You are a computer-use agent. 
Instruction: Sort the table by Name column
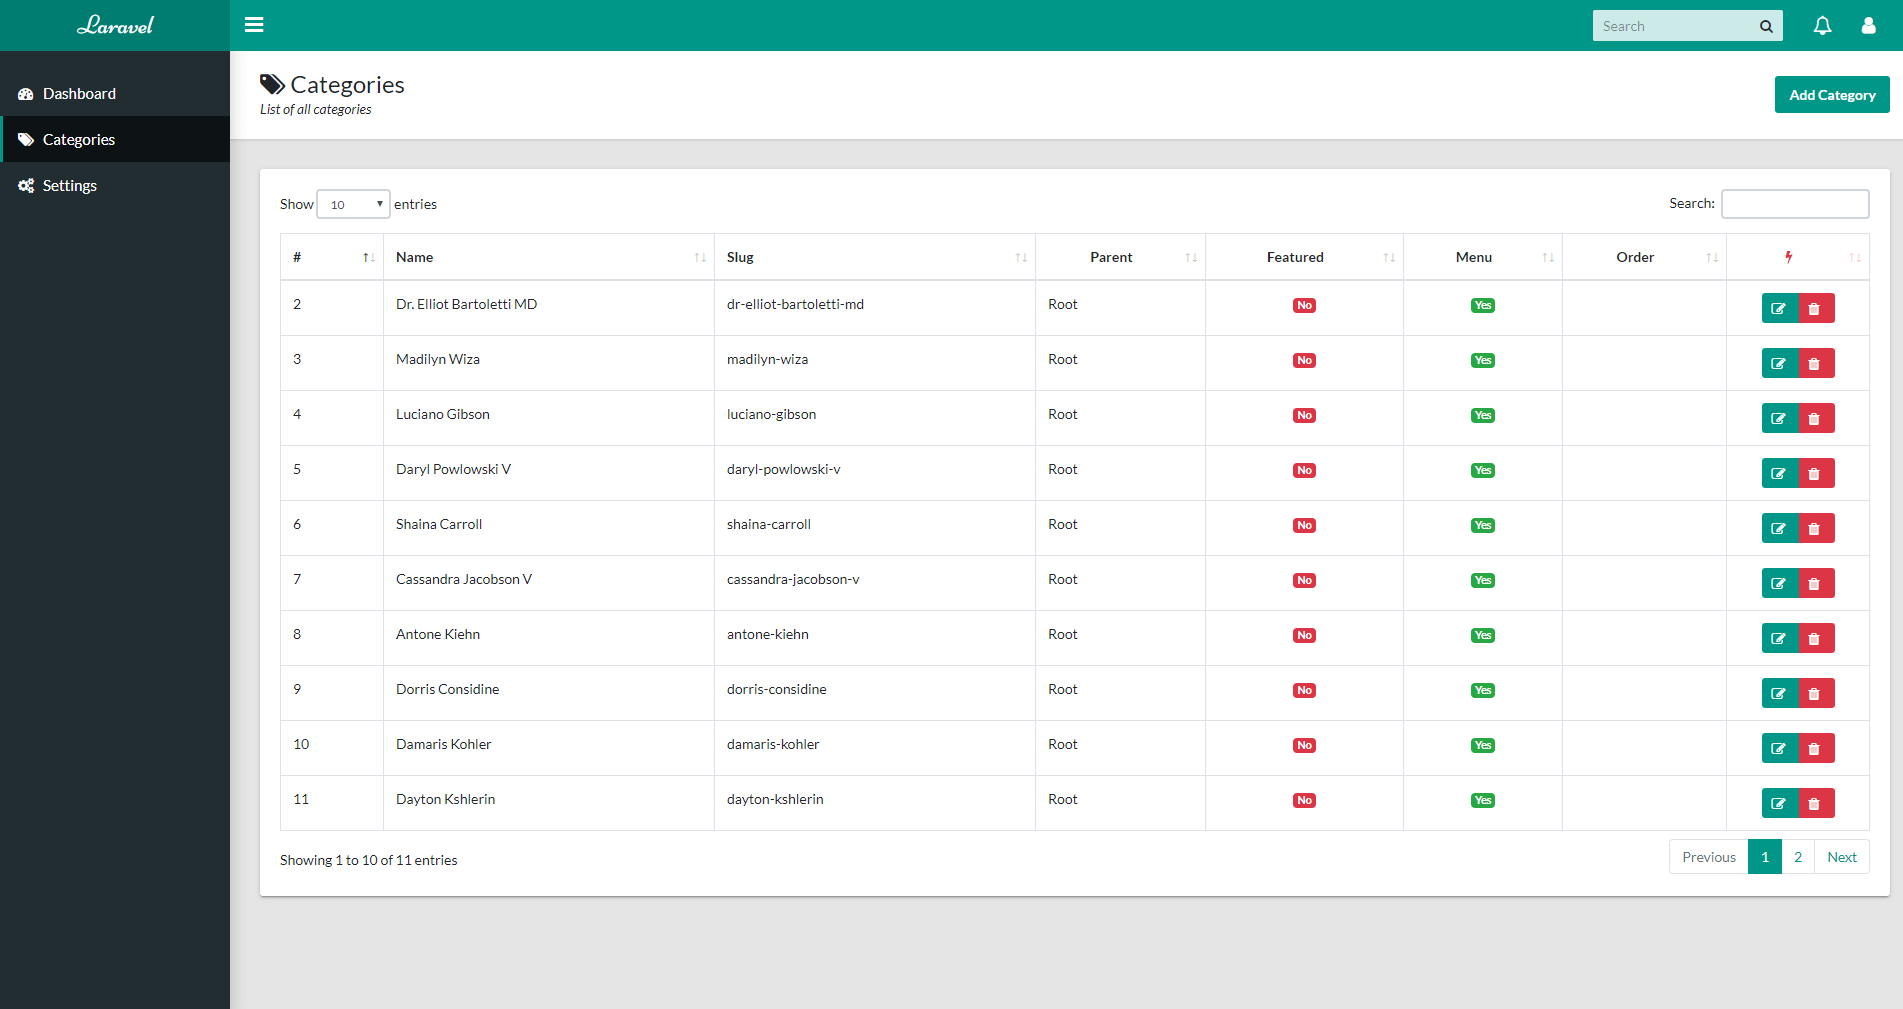click(x=414, y=257)
